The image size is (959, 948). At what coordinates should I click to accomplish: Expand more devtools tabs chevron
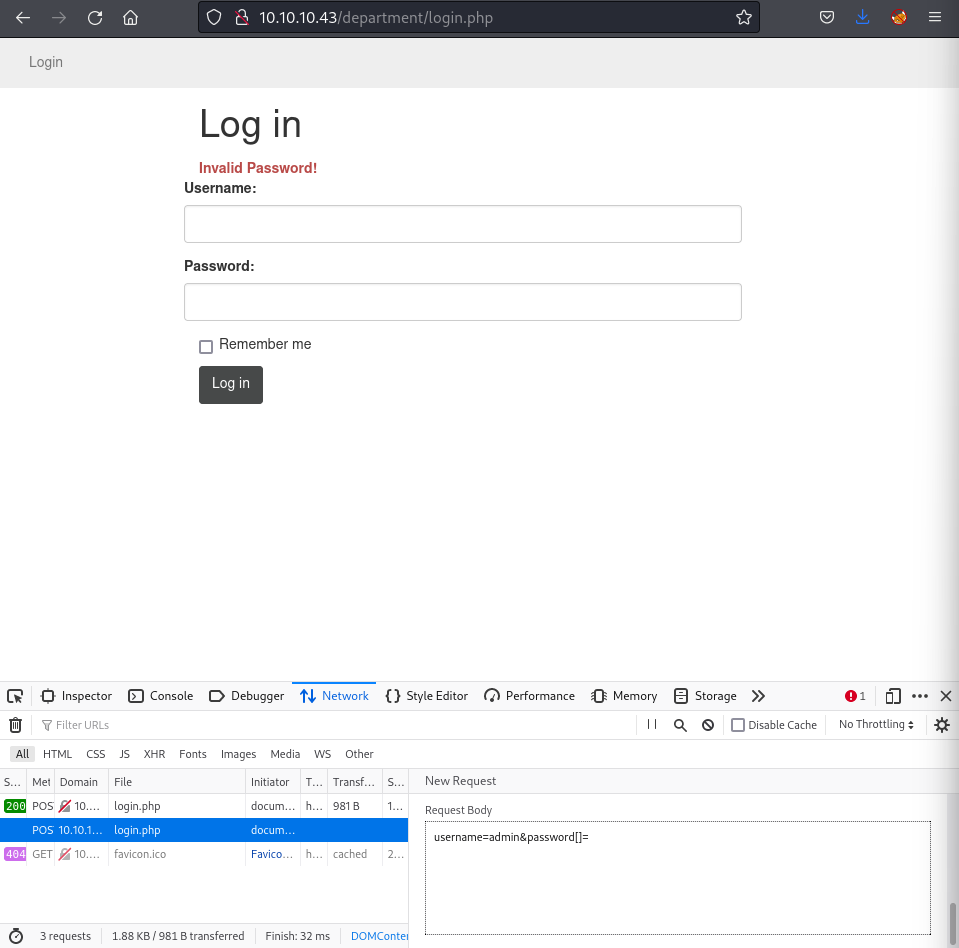tap(758, 696)
